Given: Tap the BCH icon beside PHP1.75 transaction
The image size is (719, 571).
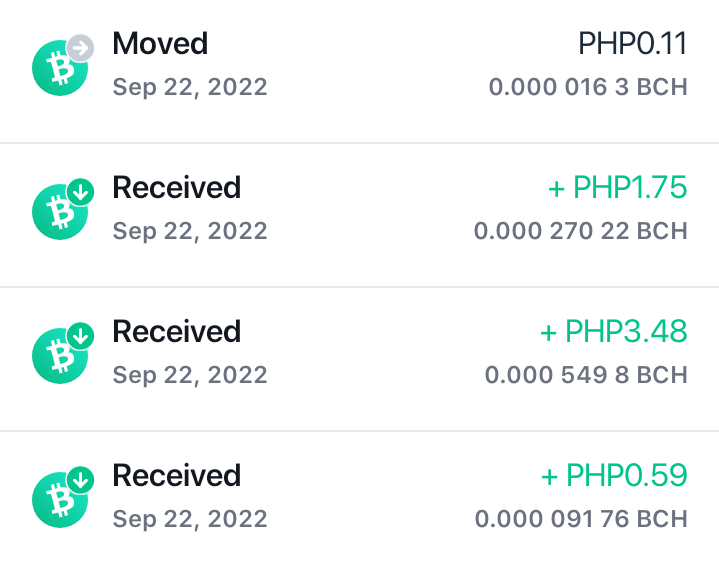Looking at the screenshot, I should pyautogui.click(x=60, y=212).
